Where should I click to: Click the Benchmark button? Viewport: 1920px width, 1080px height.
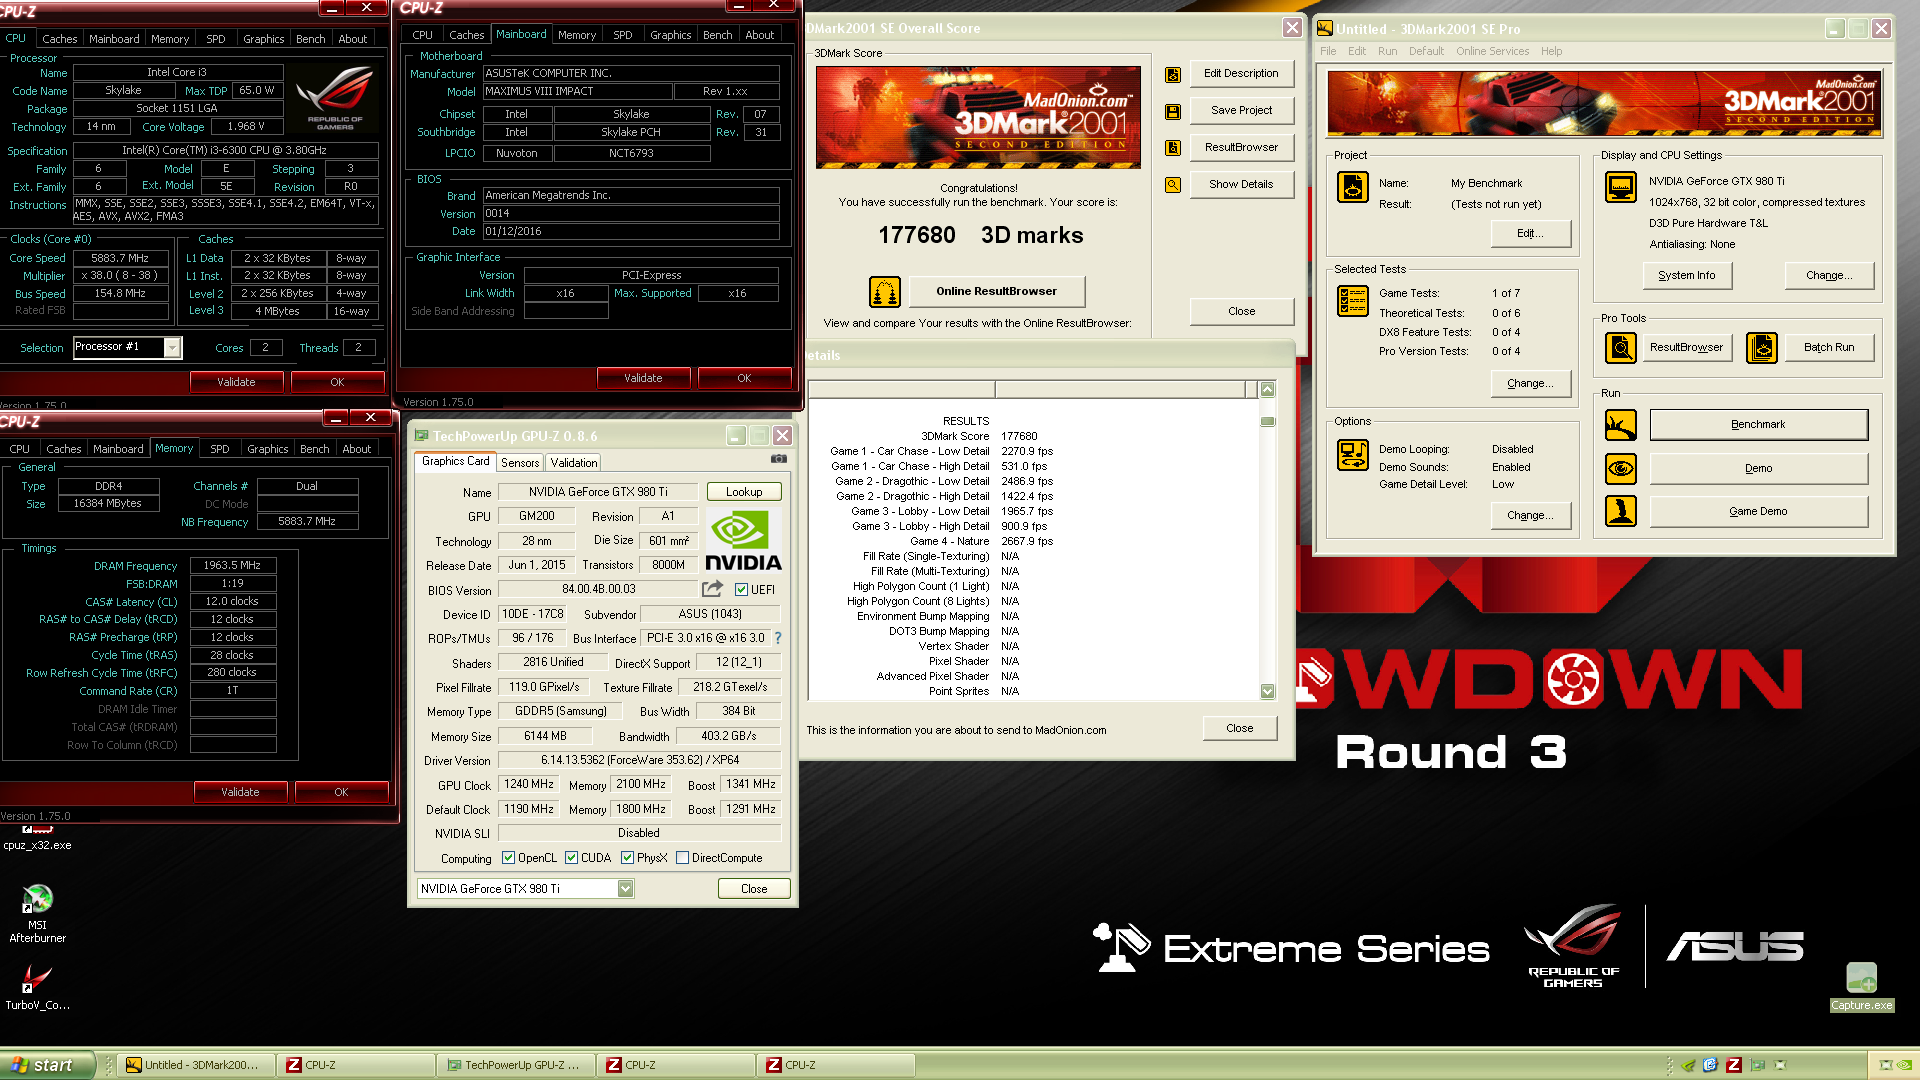1758,425
